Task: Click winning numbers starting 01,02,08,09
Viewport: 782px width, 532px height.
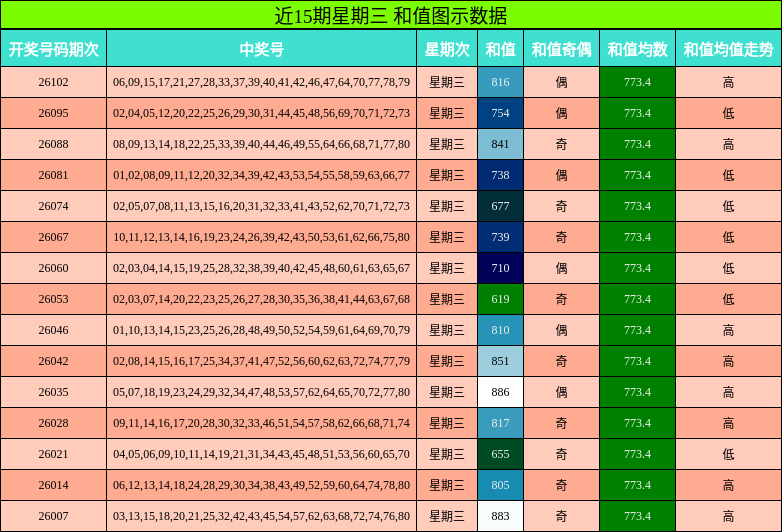Action: [x=261, y=175]
